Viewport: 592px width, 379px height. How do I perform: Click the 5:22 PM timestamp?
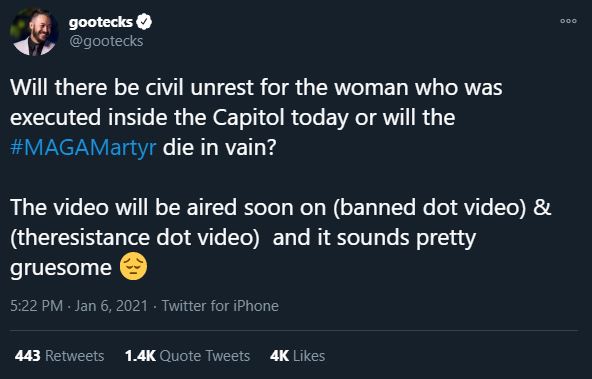37,306
